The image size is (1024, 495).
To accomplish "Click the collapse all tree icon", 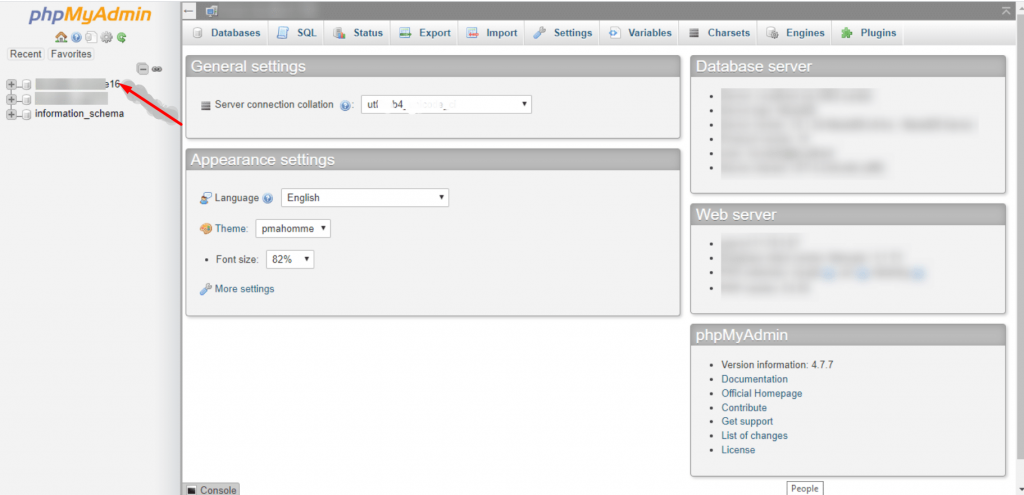I will (143, 68).
